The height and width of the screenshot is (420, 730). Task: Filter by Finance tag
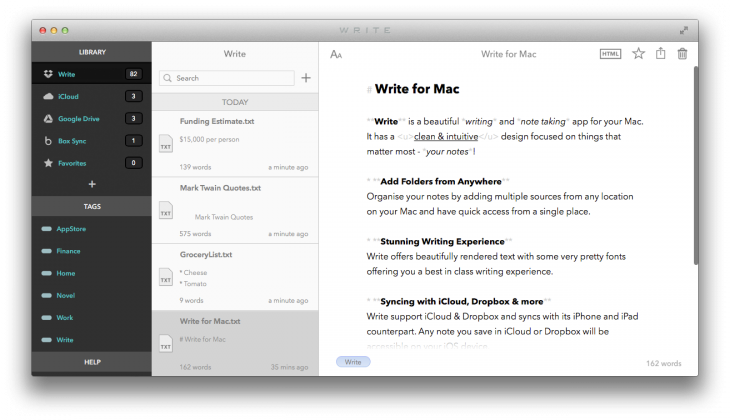click(x=68, y=251)
